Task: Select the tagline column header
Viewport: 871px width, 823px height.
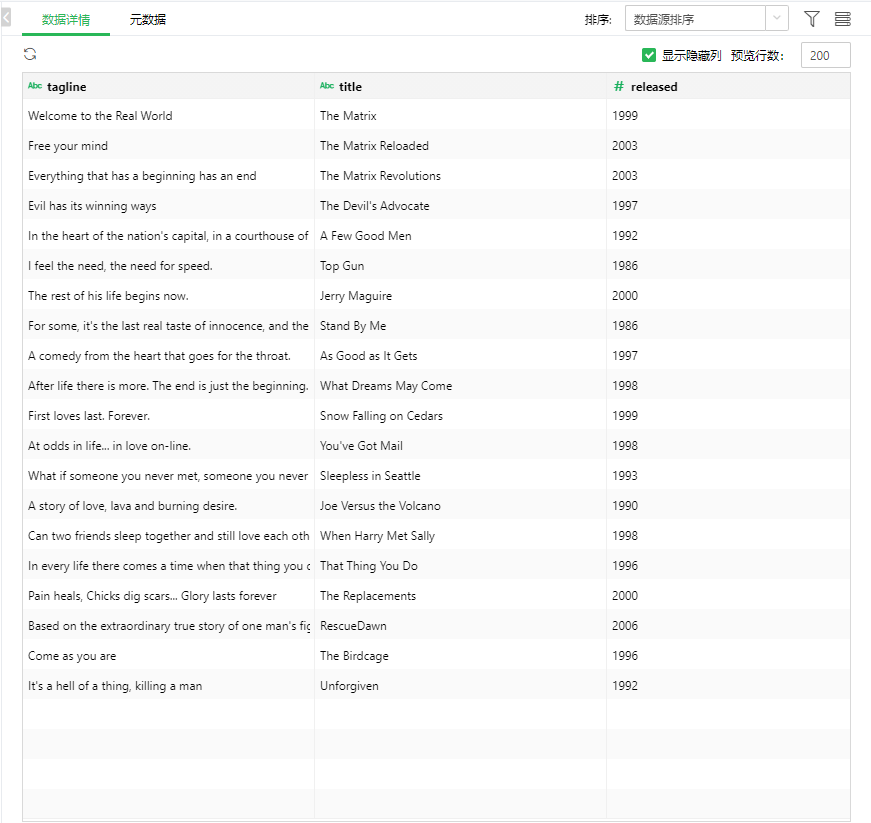Action: tap(168, 86)
